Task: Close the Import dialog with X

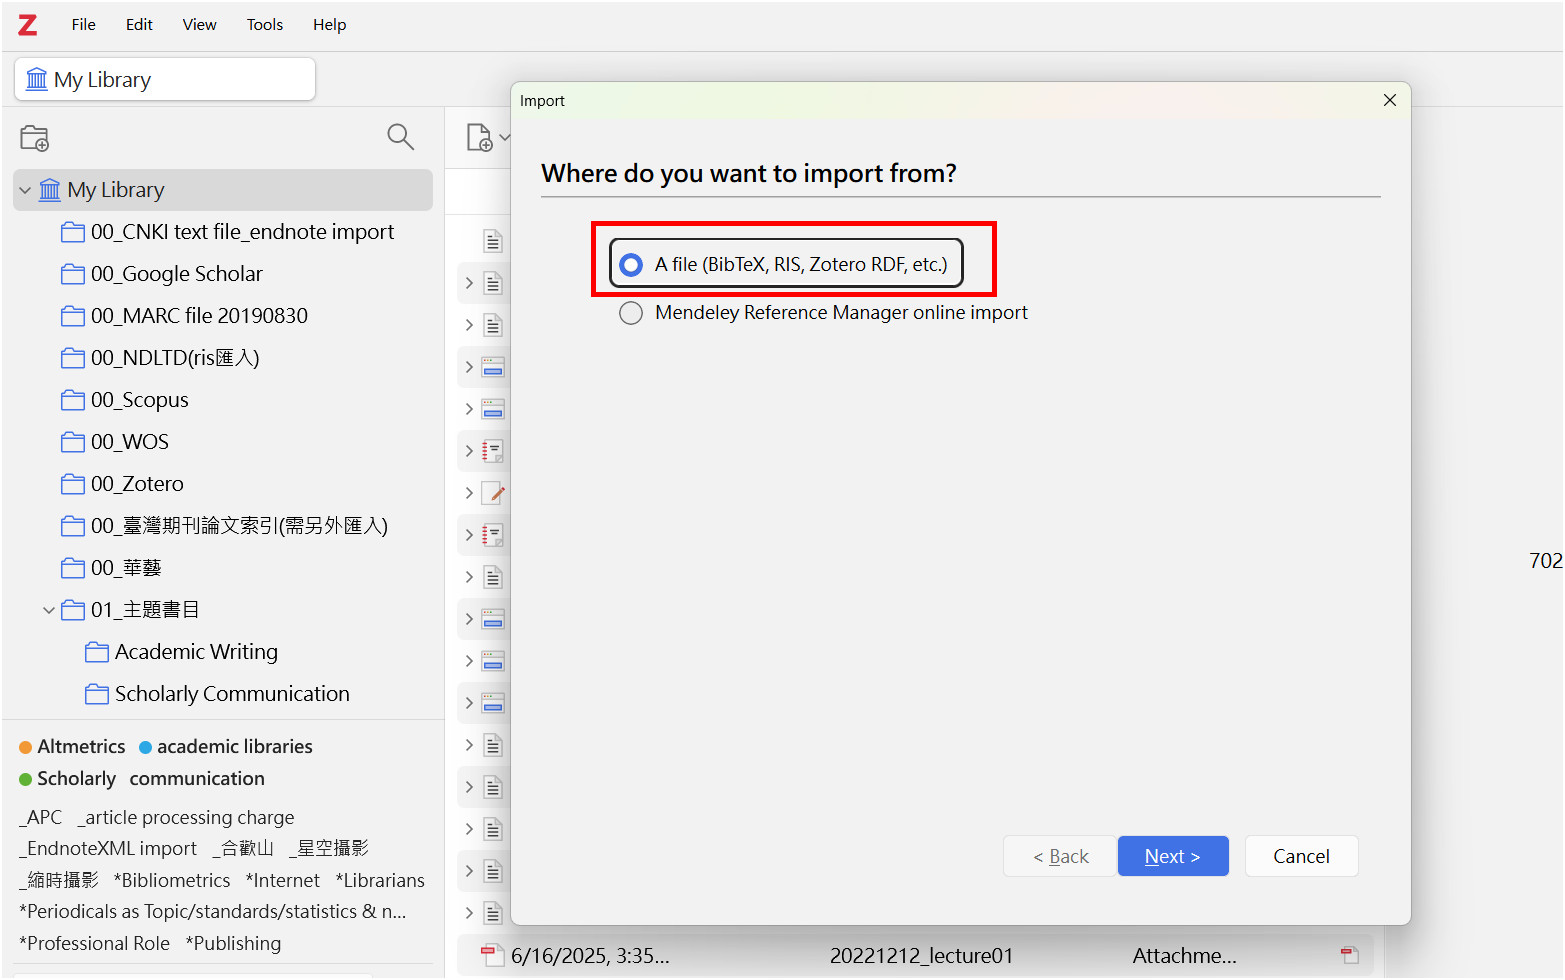Action: pyautogui.click(x=1389, y=100)
